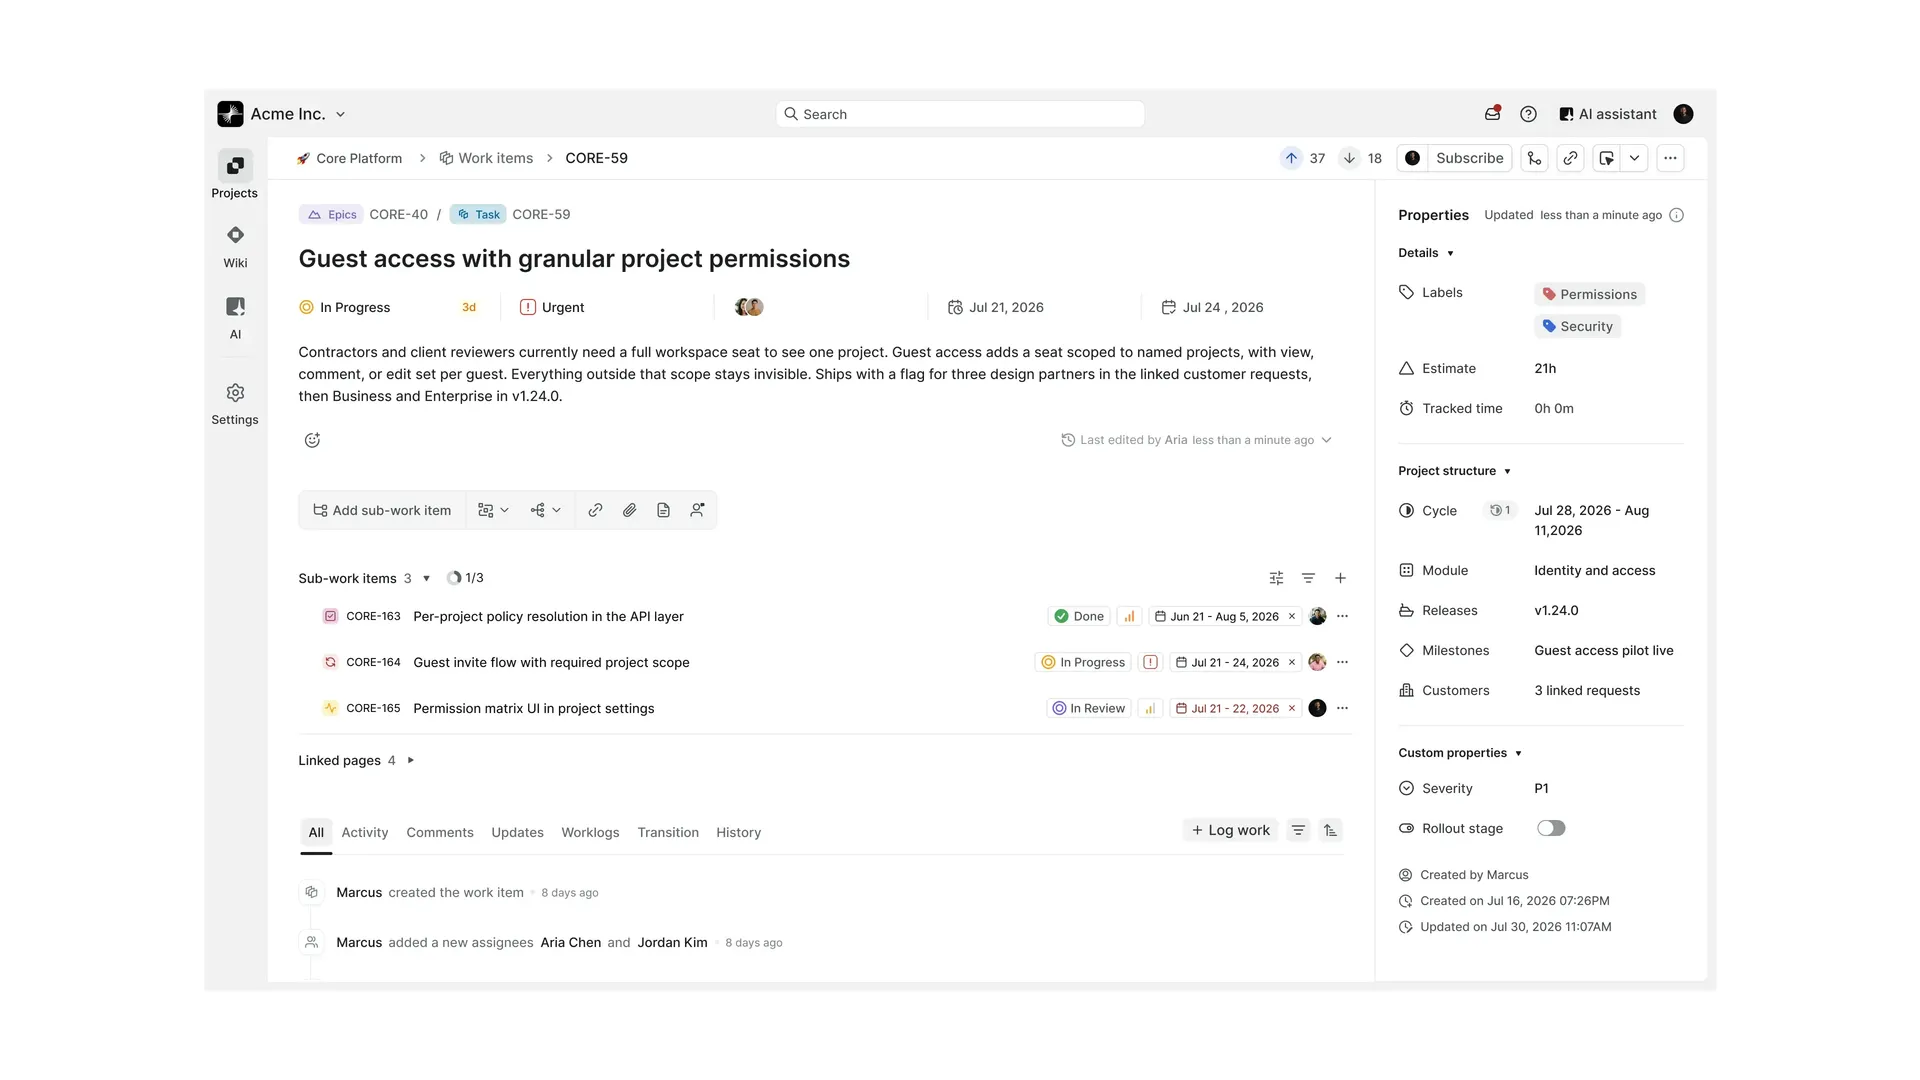Add link from the sub-item toolbar
The image size is (1920, 1080).
(x=595, y=510)
